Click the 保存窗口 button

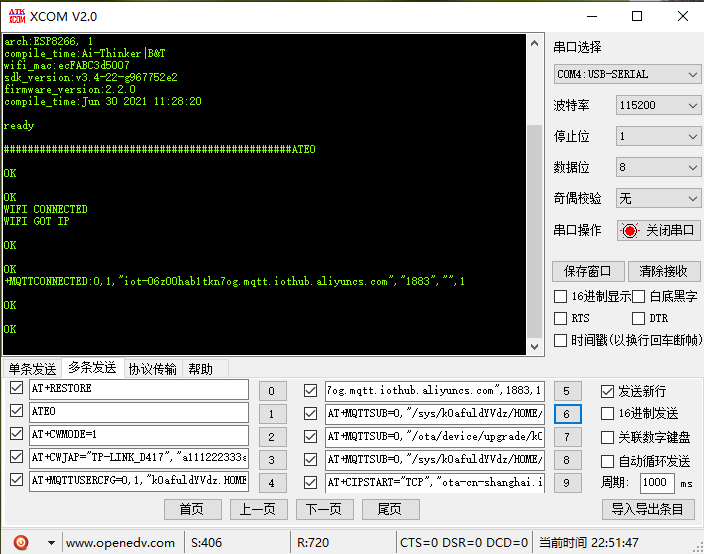click(x=588, y=271)
